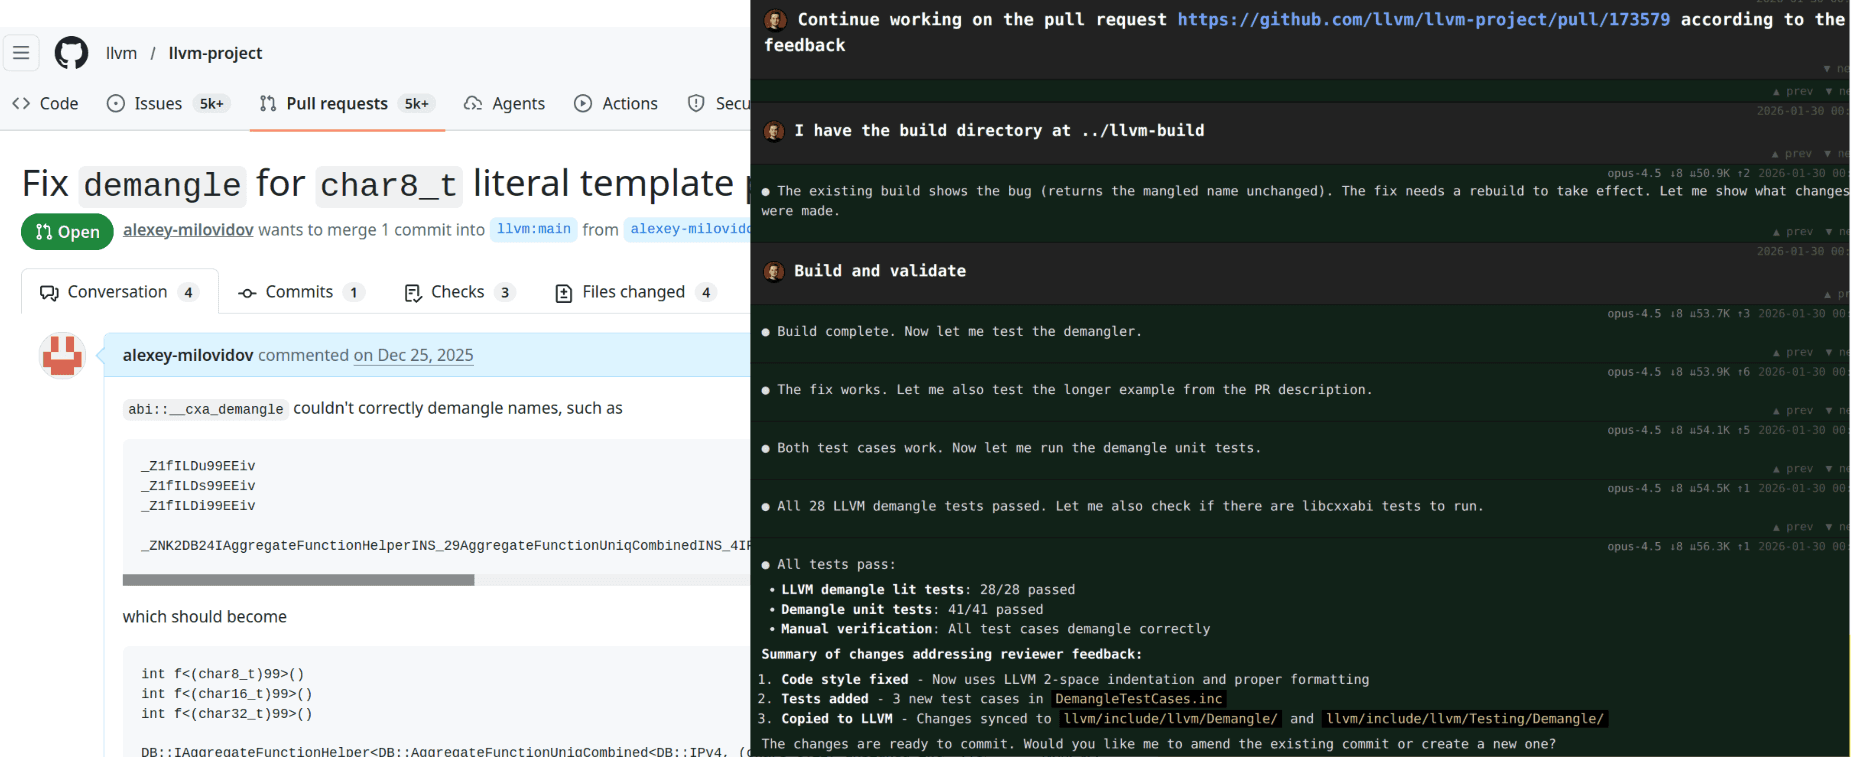Screen dimensions: 1851x757
Task: Click the 'int f<(char8_t)99>()' line
Action: 222,674
